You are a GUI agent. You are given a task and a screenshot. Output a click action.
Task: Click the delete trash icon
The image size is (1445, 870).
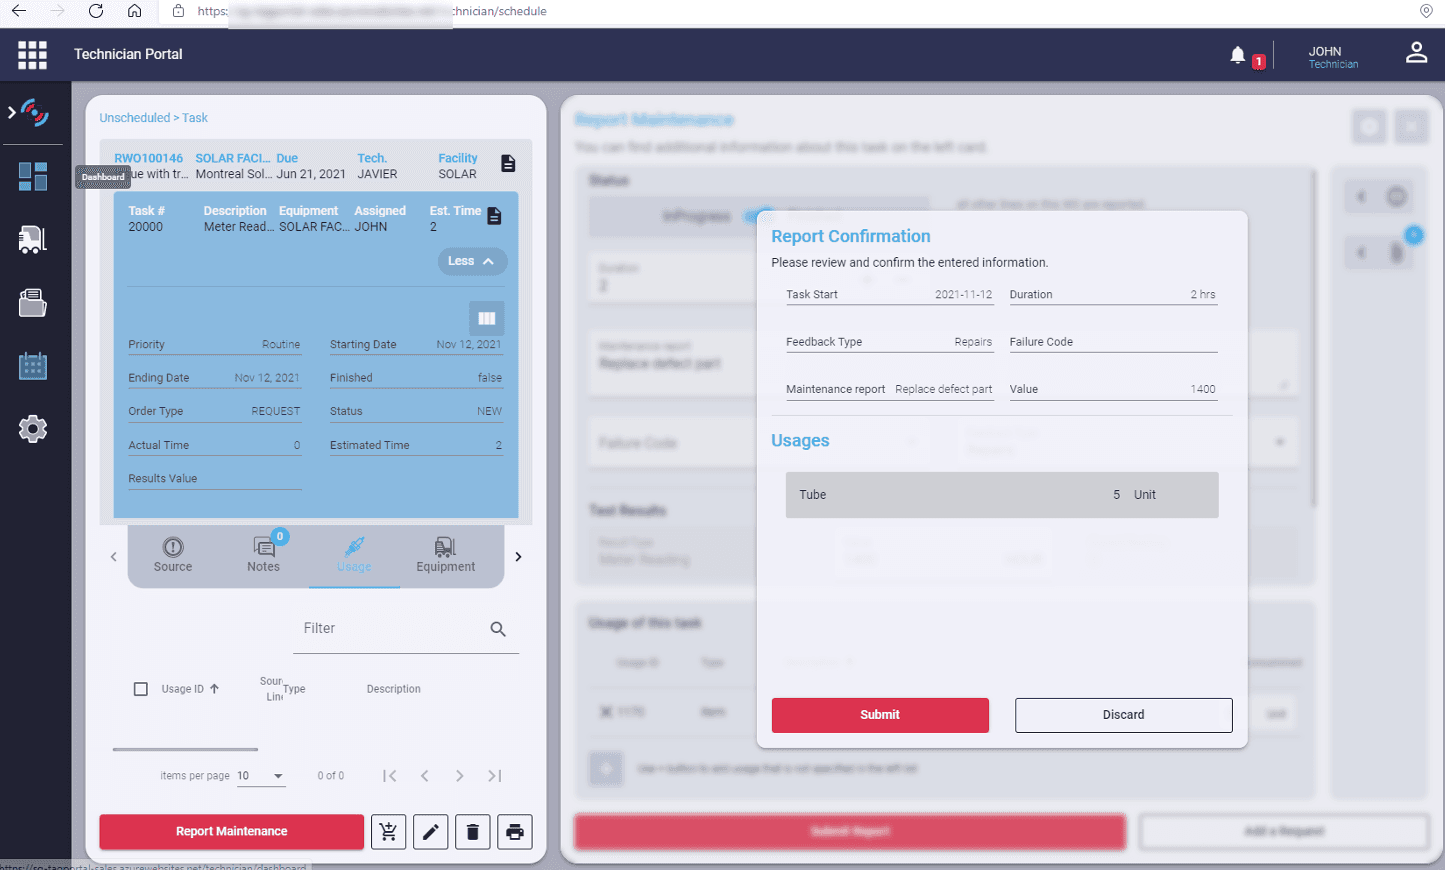473,832
